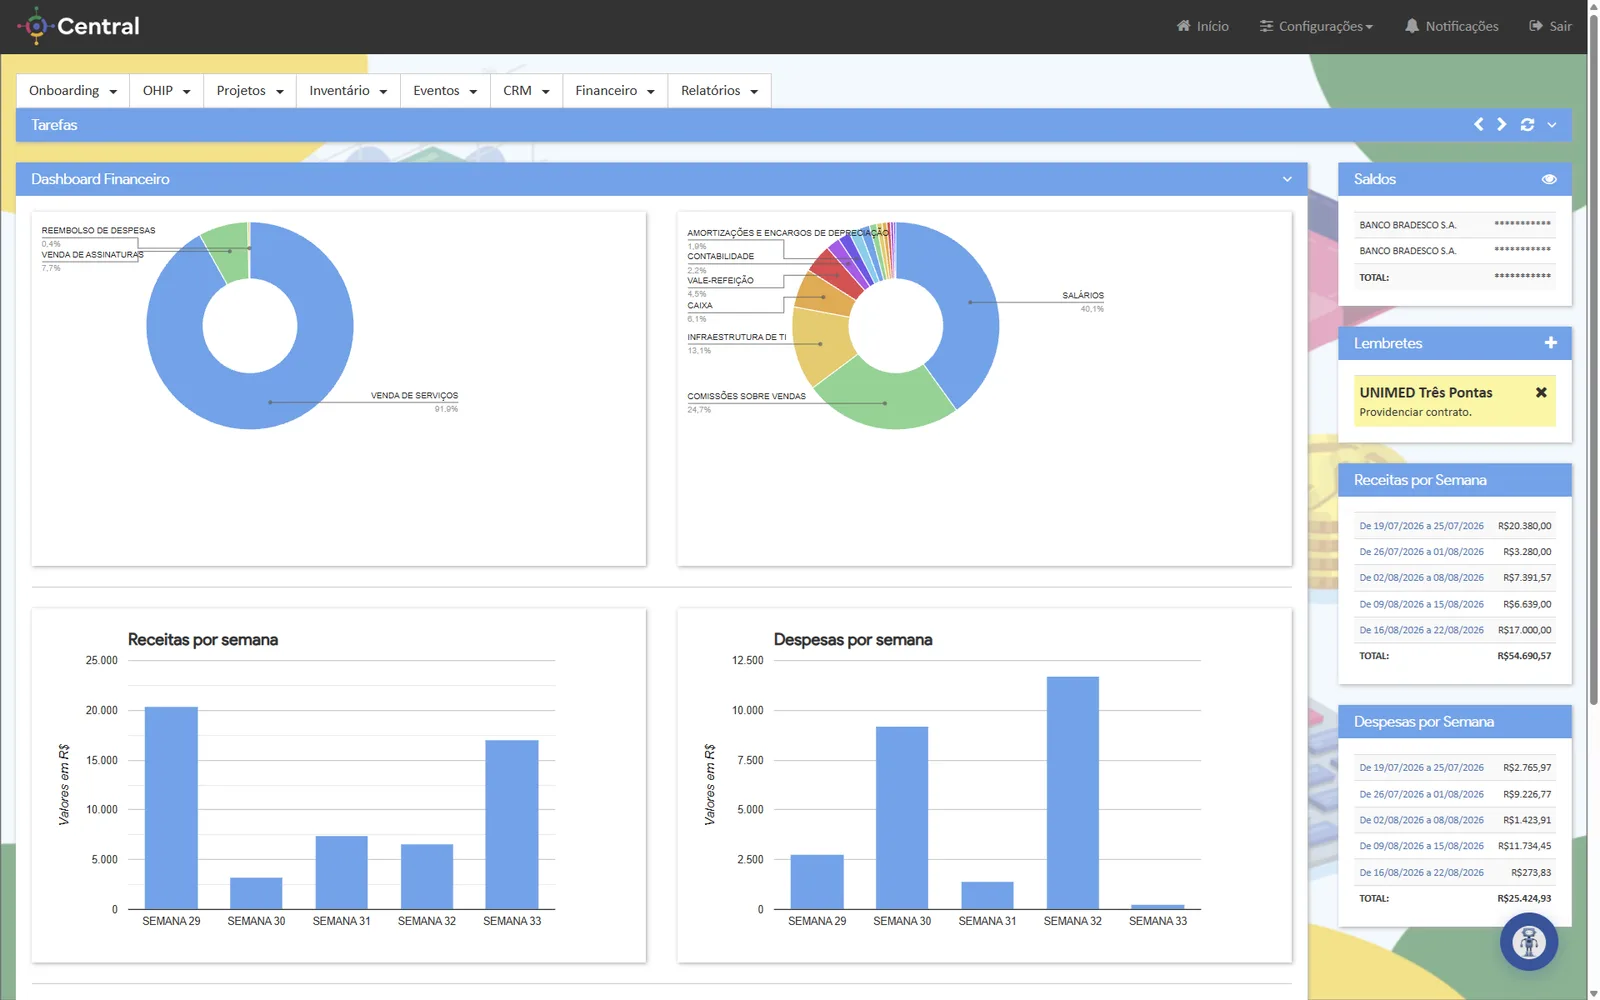Image resolution: width=1600 pixels, height=1000 pixels.
Task: Delete the UNIMED Três Pontas reminder
Action: point(1541,393)
